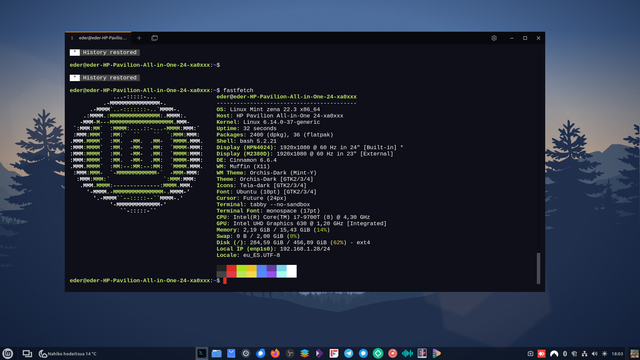Image resolution: width=640 pixels, height=360 pixels.
Task: Click the terminal vertical scrollbar thumb
Action: (538, 268)
